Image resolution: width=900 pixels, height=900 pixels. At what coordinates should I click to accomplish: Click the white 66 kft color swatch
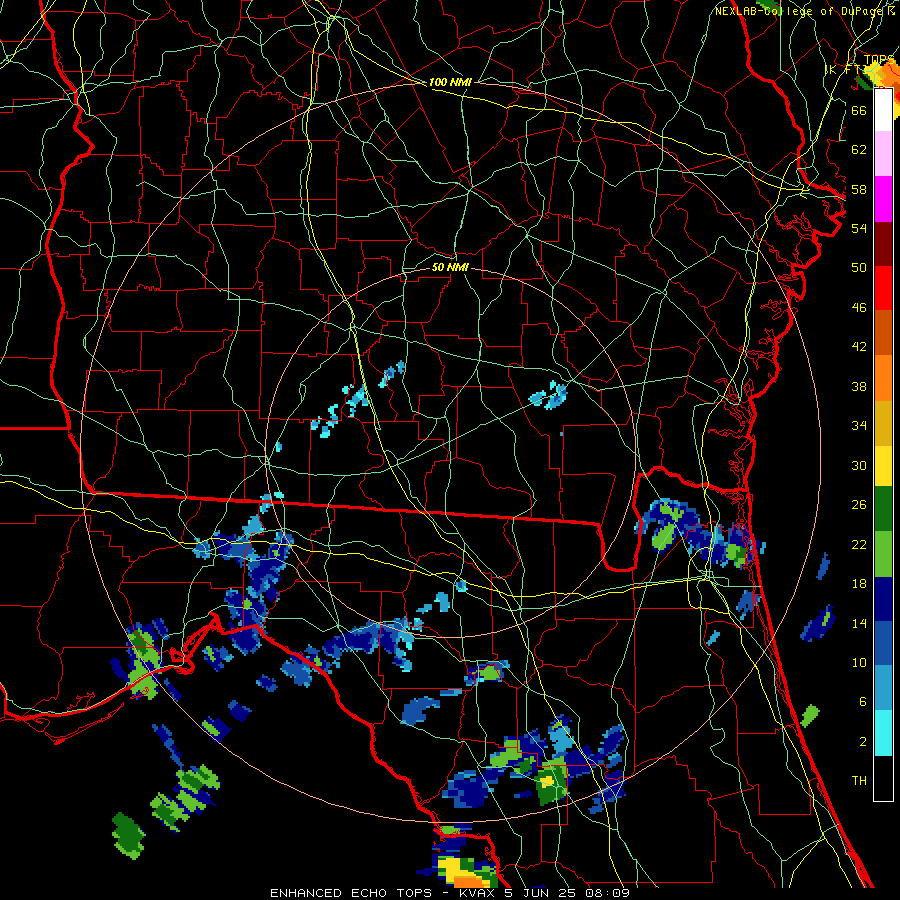pyautogui.click(x=883, y=110)
